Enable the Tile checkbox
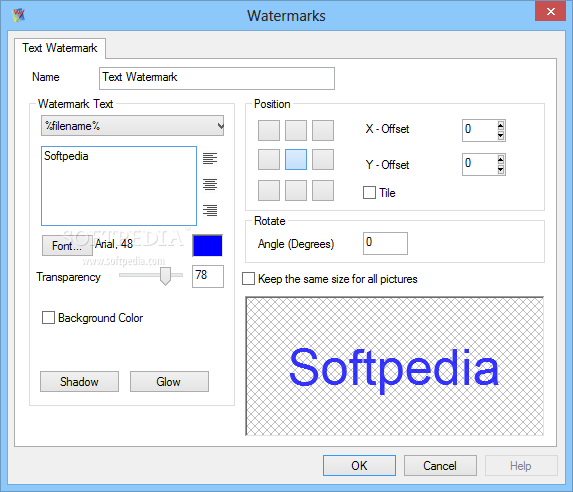Screen dimensions: 573x492 369,193
